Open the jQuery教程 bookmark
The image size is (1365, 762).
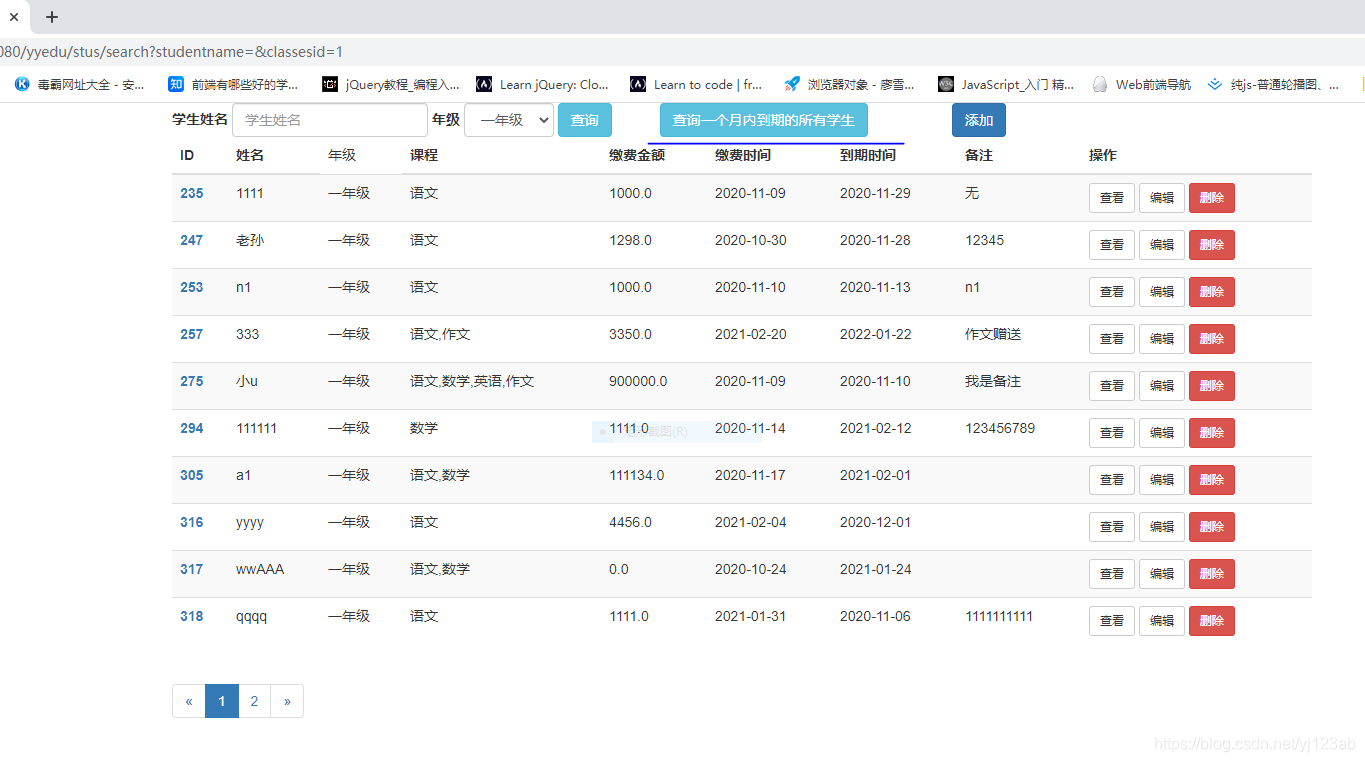coord(391,85)
